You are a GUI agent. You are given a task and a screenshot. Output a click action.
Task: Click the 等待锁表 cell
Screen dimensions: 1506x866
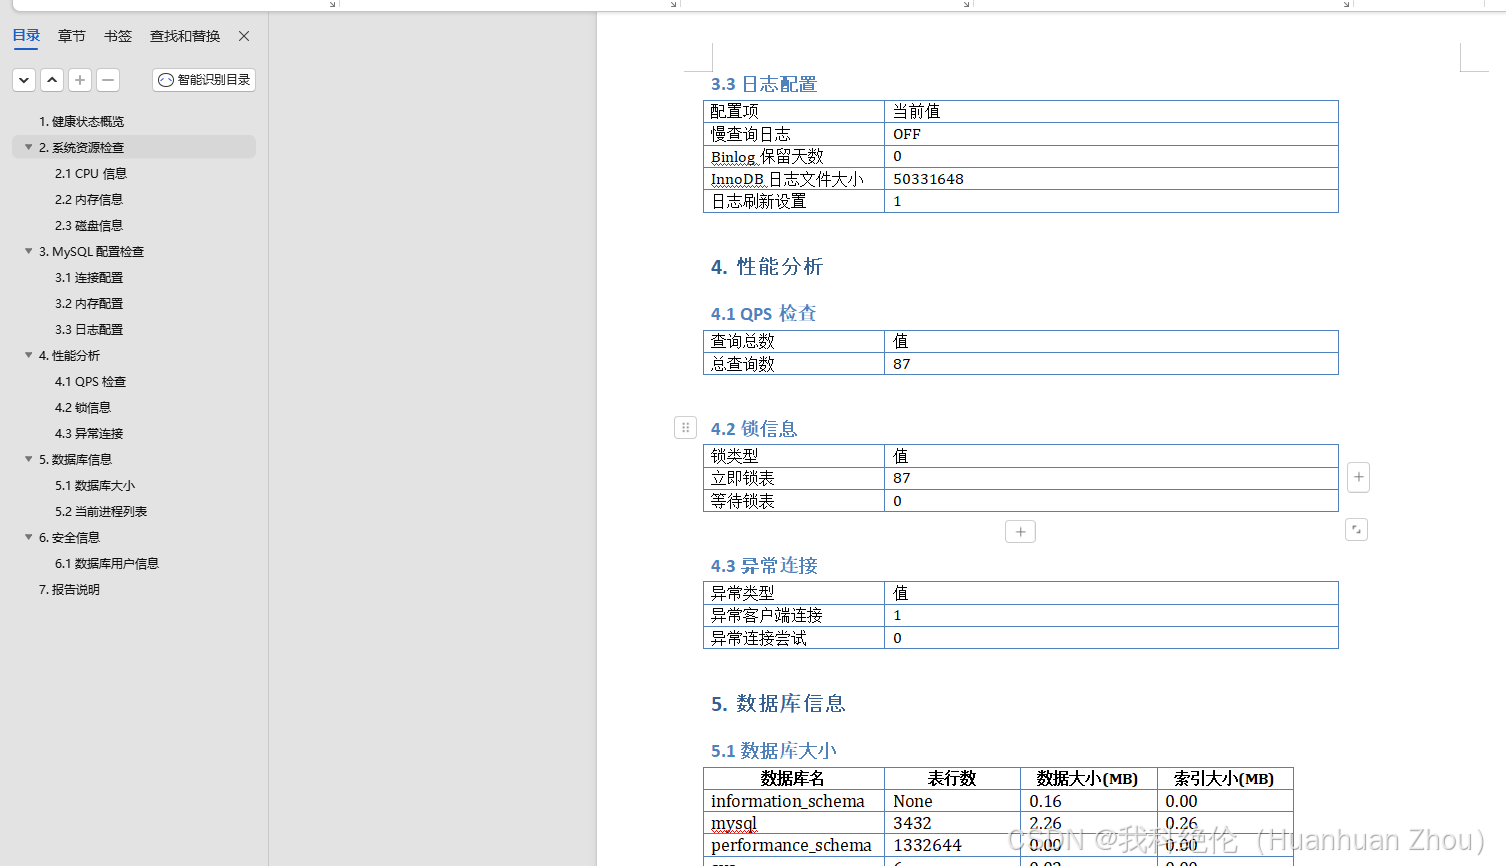794,501
